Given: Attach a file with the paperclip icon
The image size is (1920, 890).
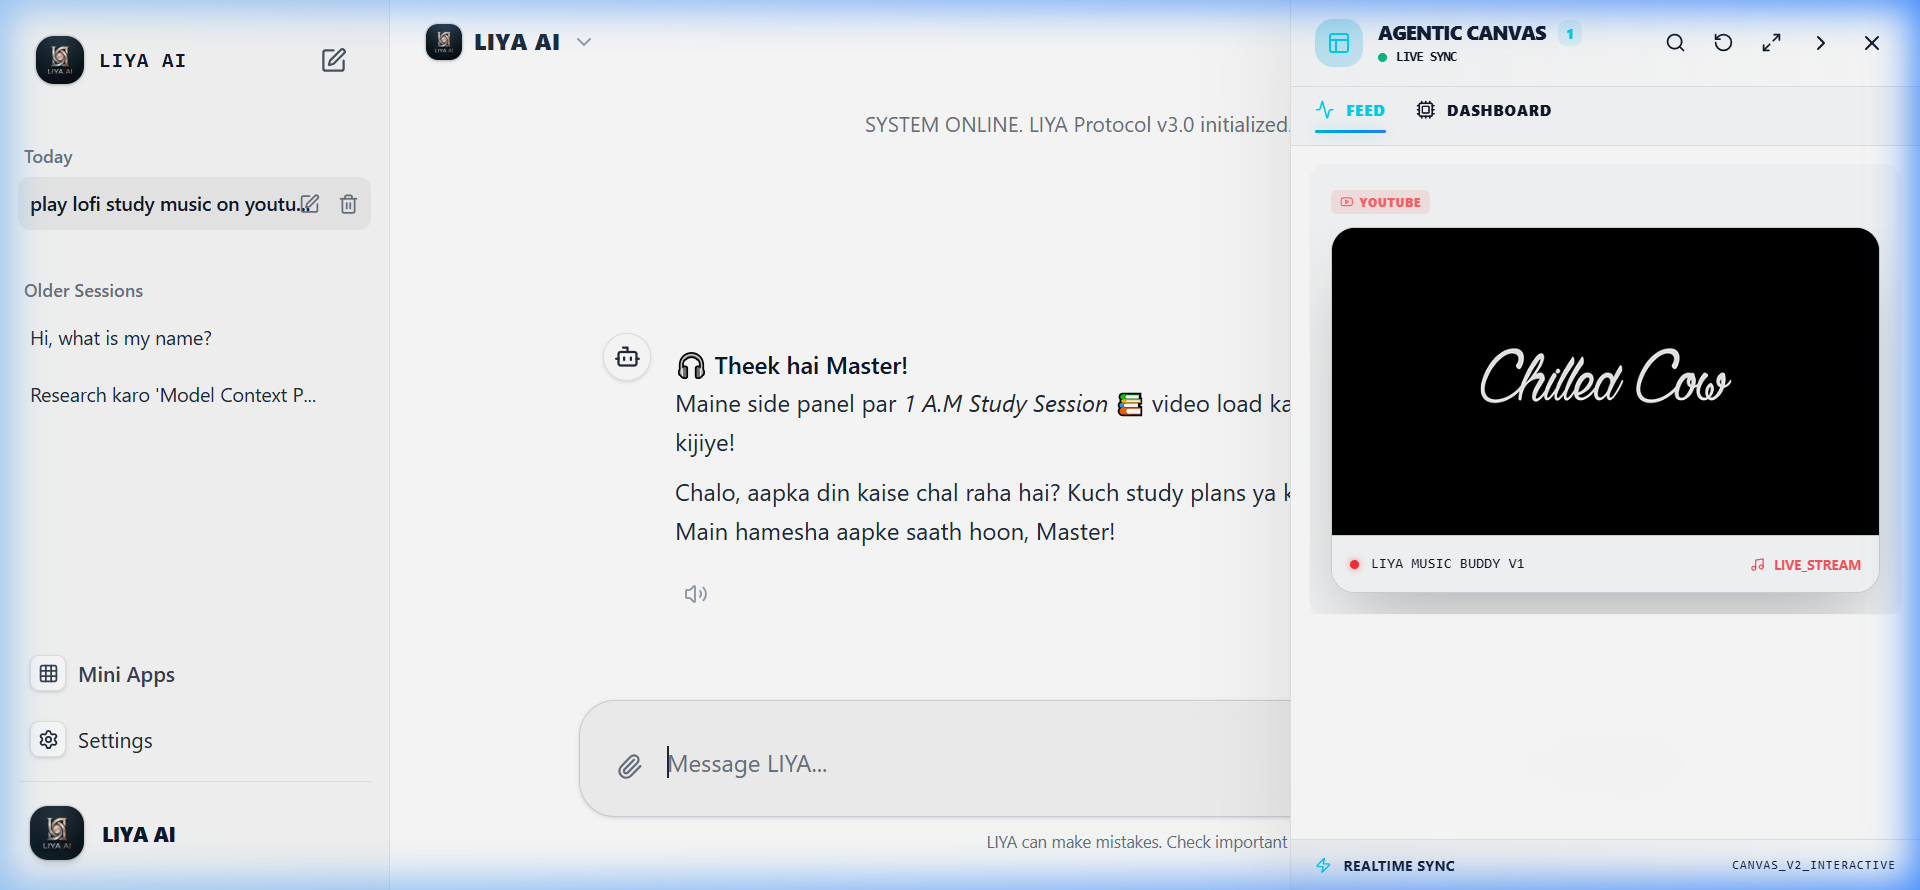Looking at the screenshot, I should [x=629, y=766].
